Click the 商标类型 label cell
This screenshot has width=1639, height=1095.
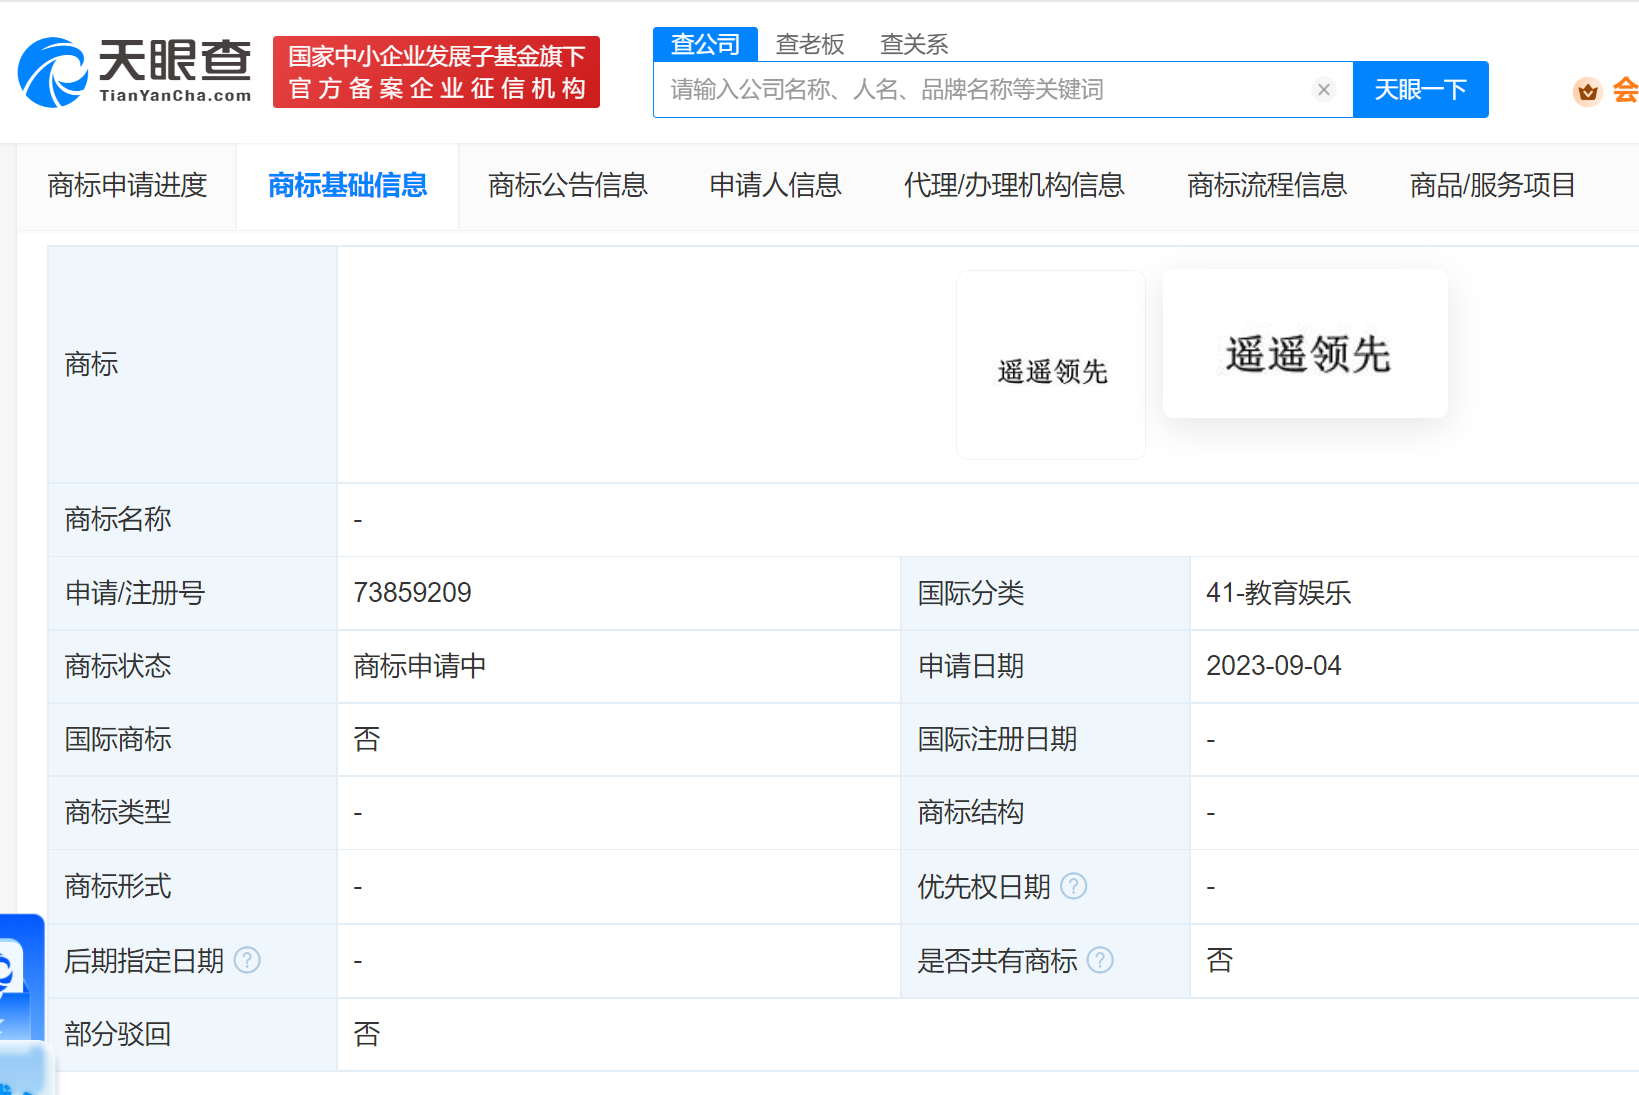193,812
